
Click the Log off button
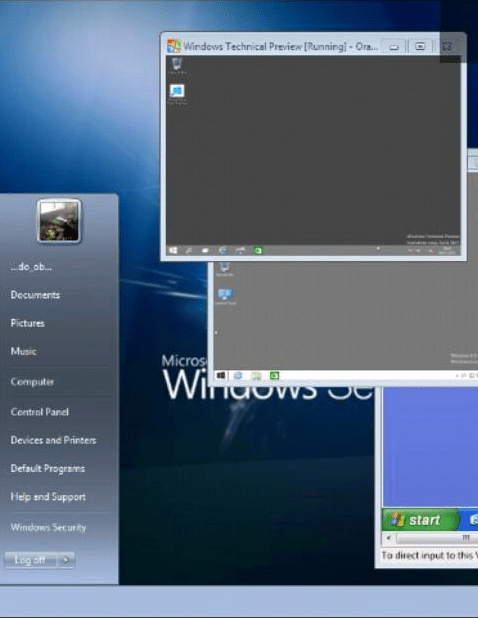(30, 560)
